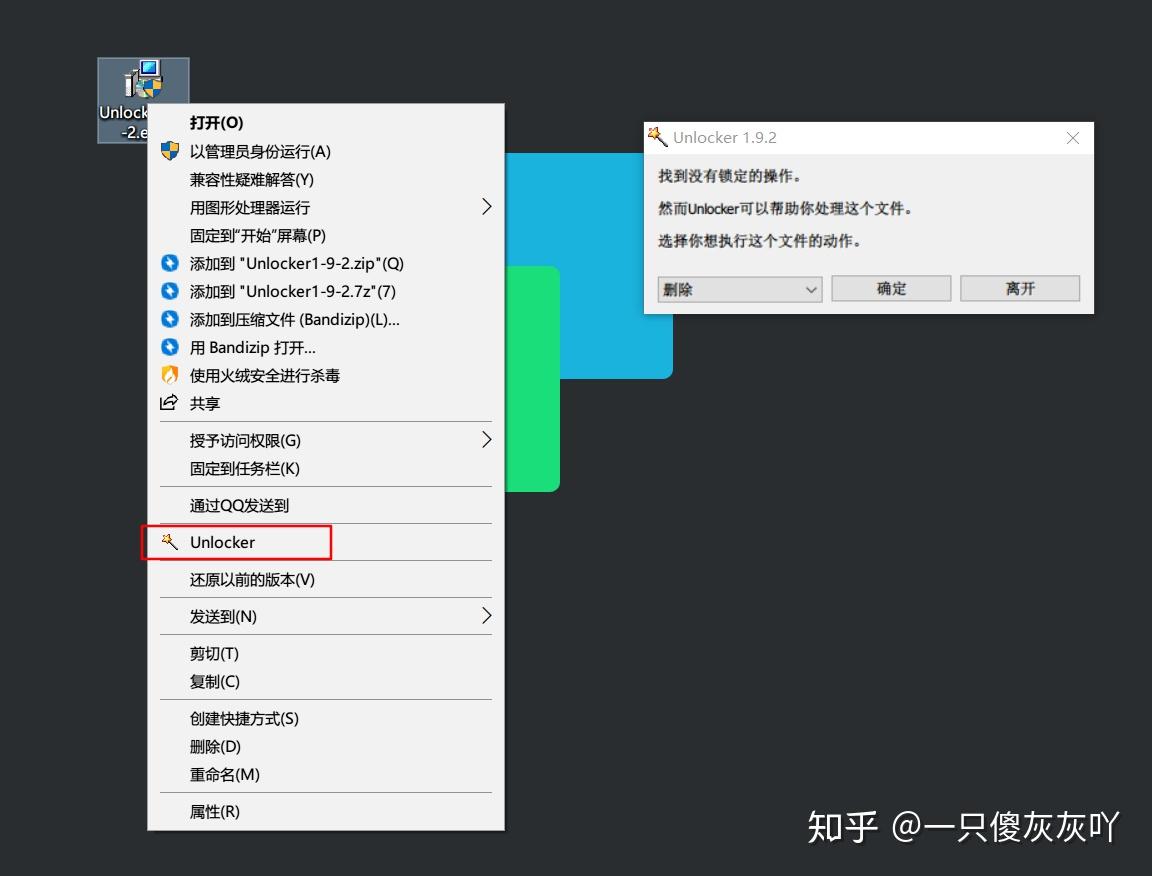1152x876 pixels.
Task: Click text 选择你想执行这个文件的动作。
Action: (760, 240)
